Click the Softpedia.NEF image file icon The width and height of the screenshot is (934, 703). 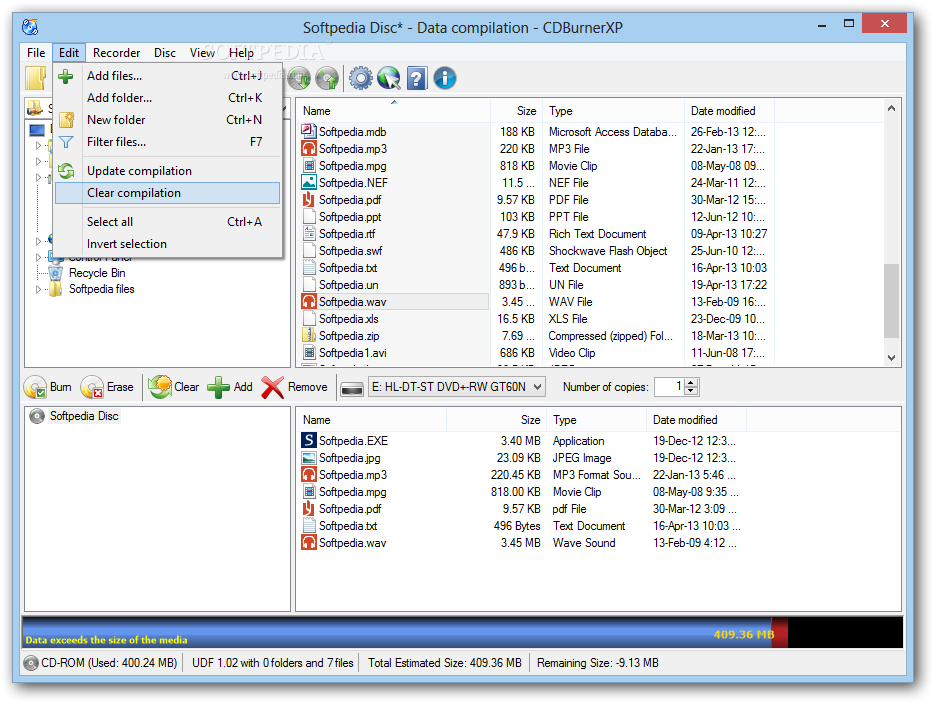[309, 182]
